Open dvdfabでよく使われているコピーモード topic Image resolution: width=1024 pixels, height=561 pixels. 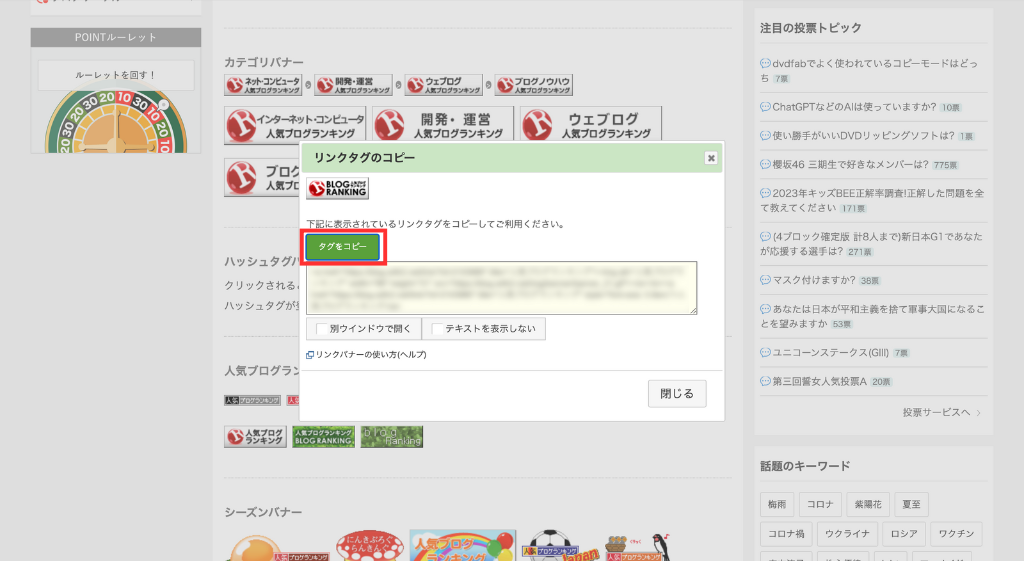click(869, 71)
